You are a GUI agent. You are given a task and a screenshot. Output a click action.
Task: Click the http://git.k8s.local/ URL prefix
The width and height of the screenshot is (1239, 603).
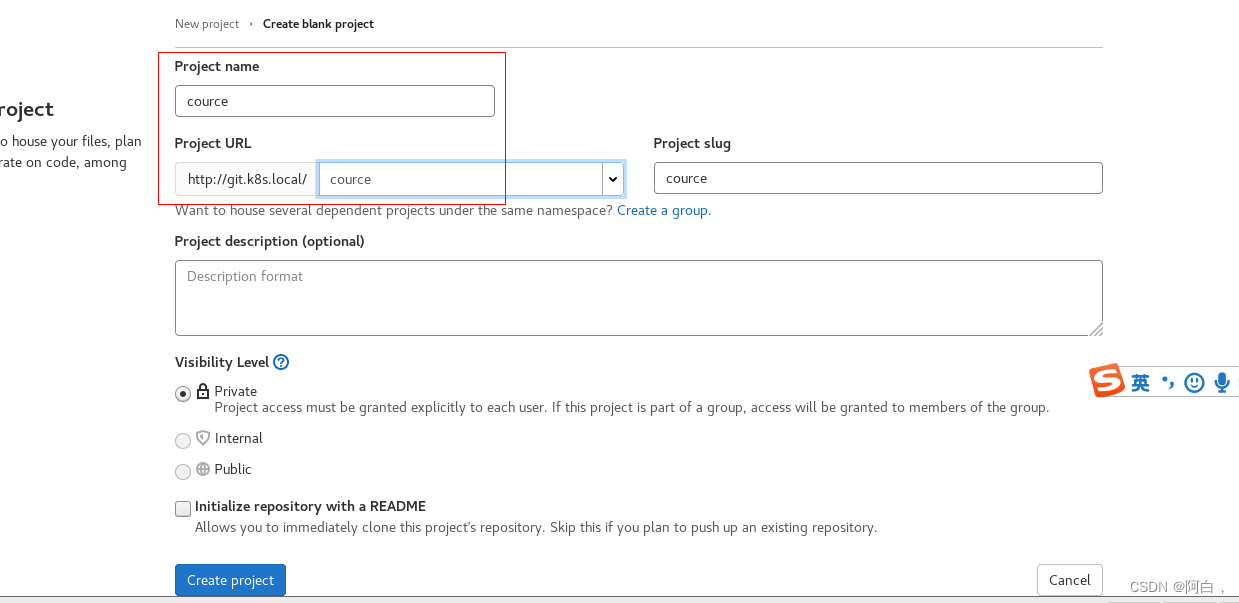pos(247,180)
